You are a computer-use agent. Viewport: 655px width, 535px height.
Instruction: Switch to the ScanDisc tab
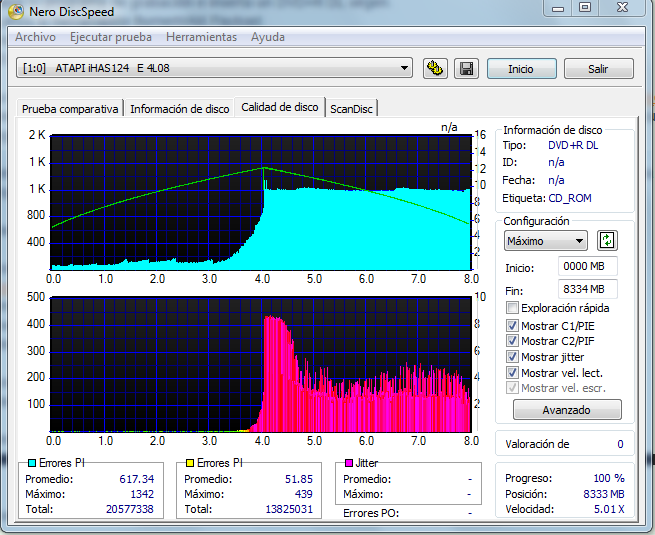351,109
